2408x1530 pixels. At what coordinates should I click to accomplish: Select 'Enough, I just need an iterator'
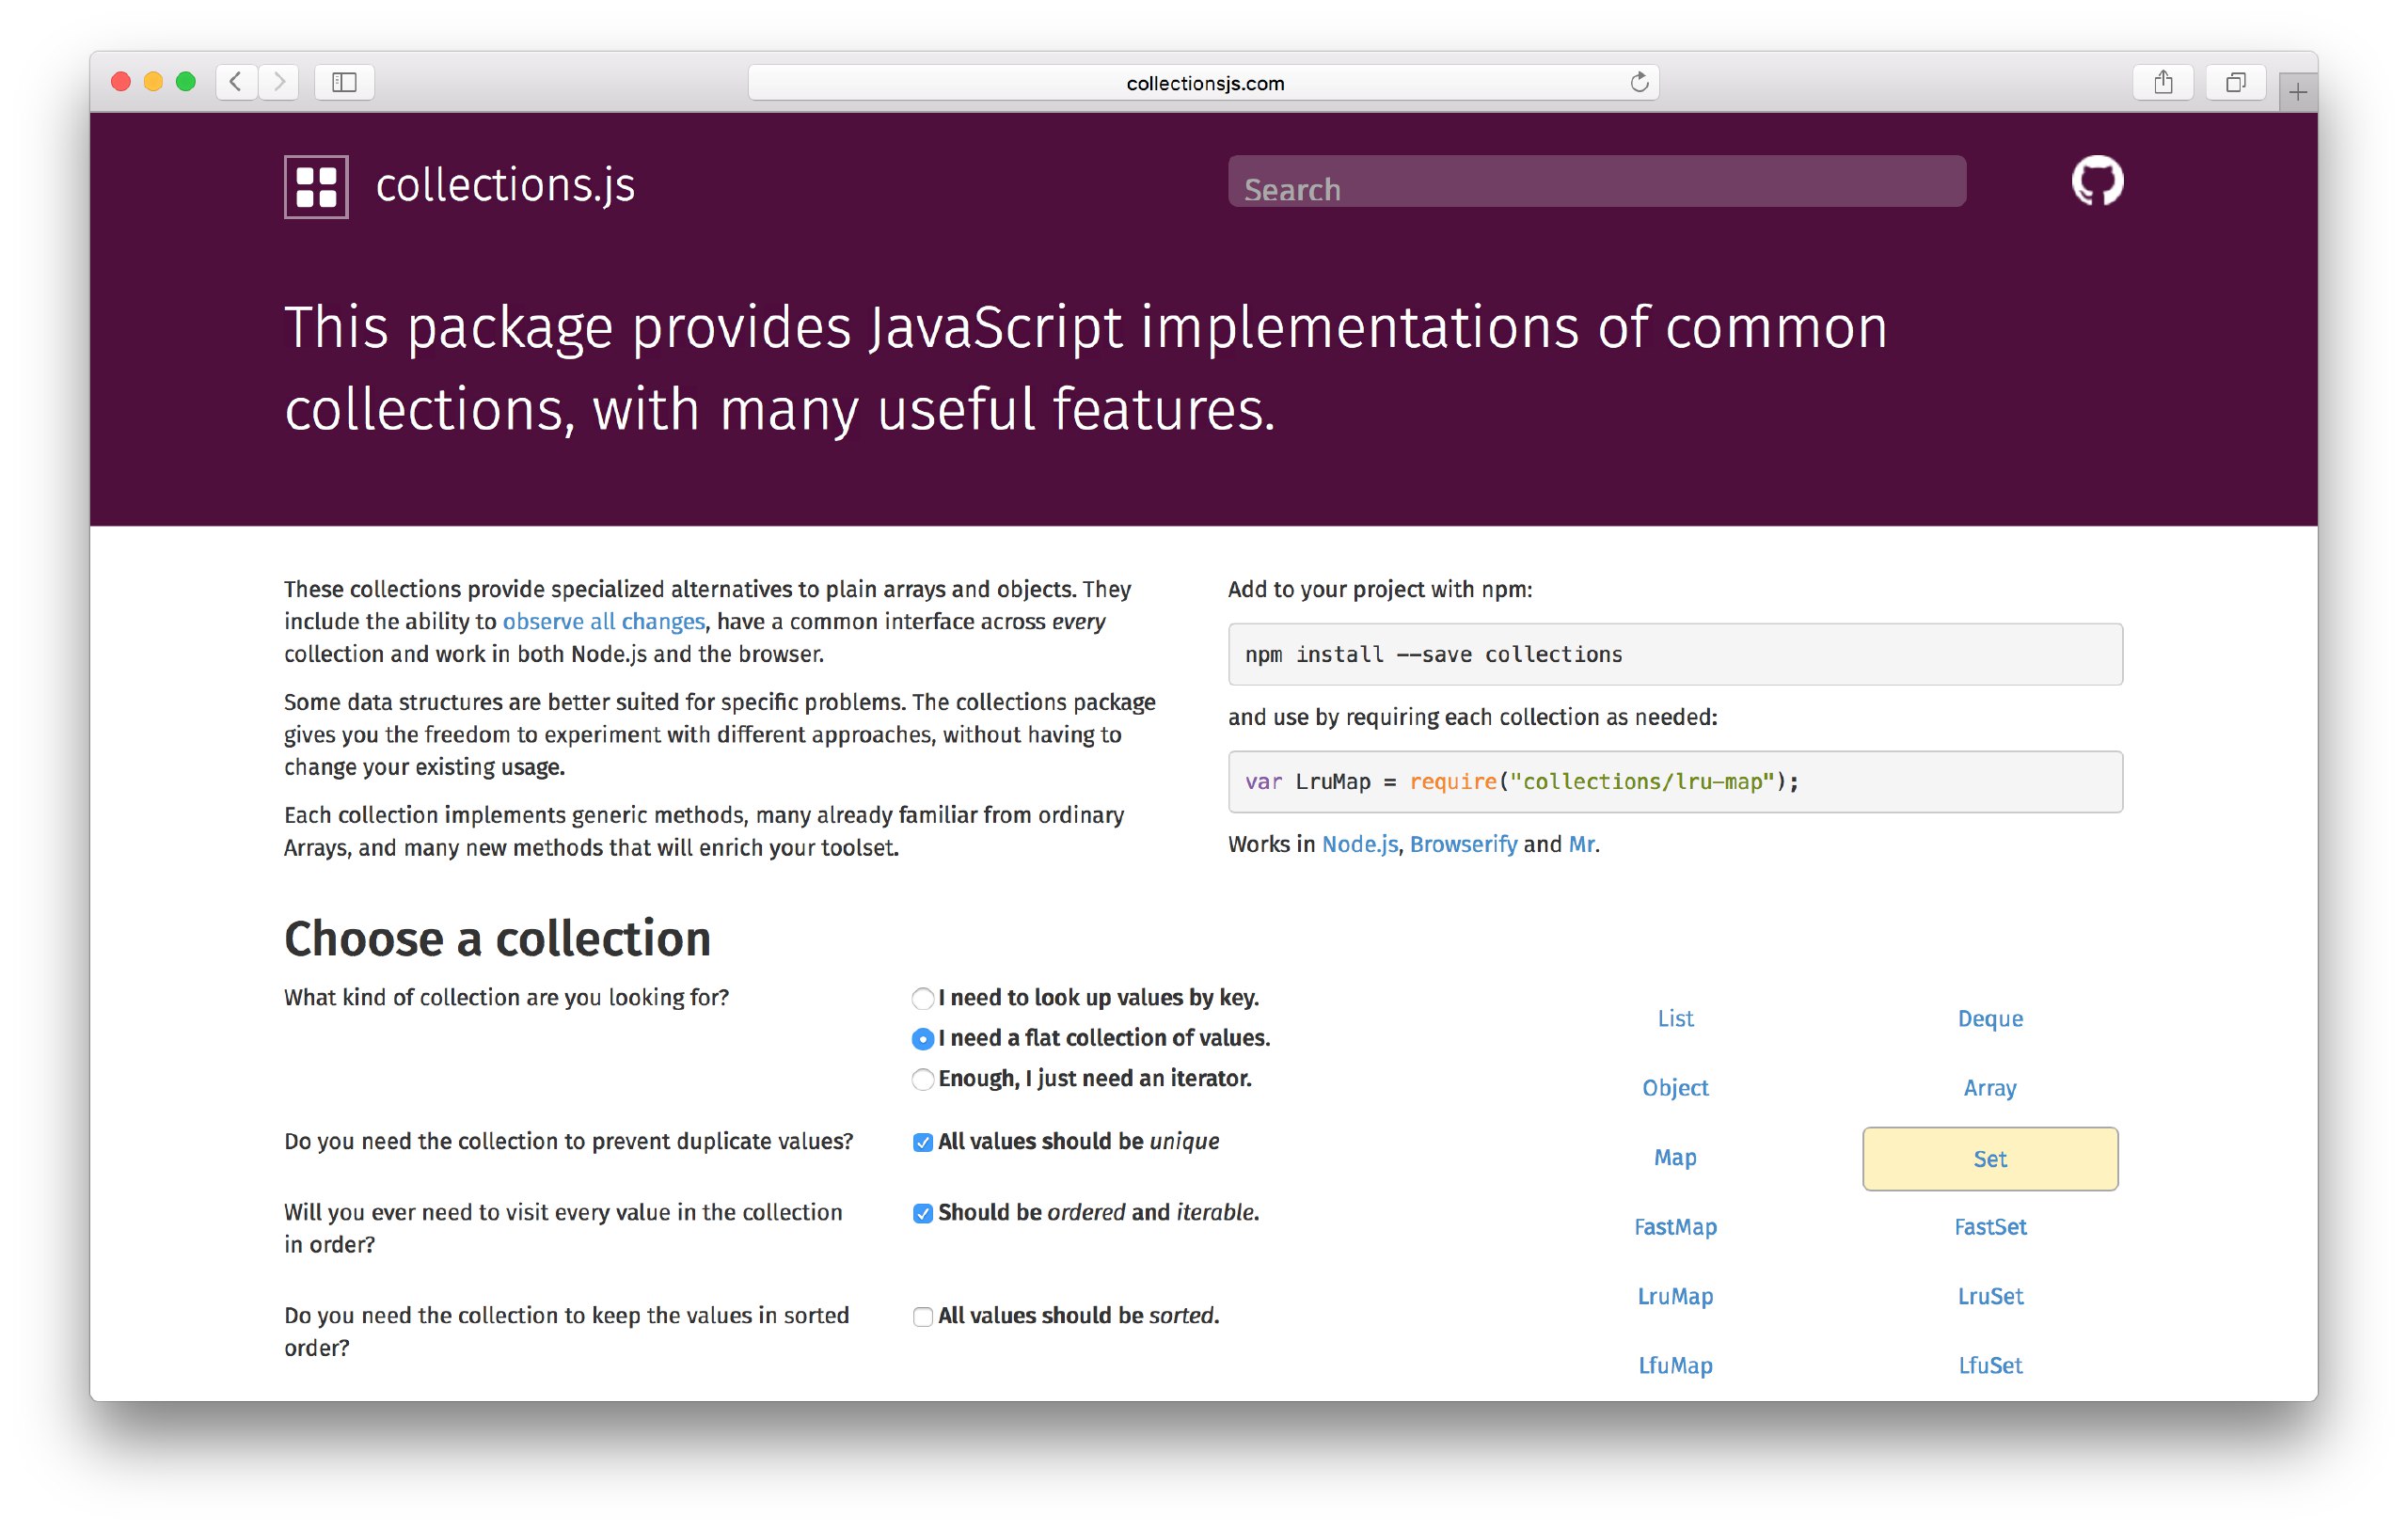pos(922,1079)
